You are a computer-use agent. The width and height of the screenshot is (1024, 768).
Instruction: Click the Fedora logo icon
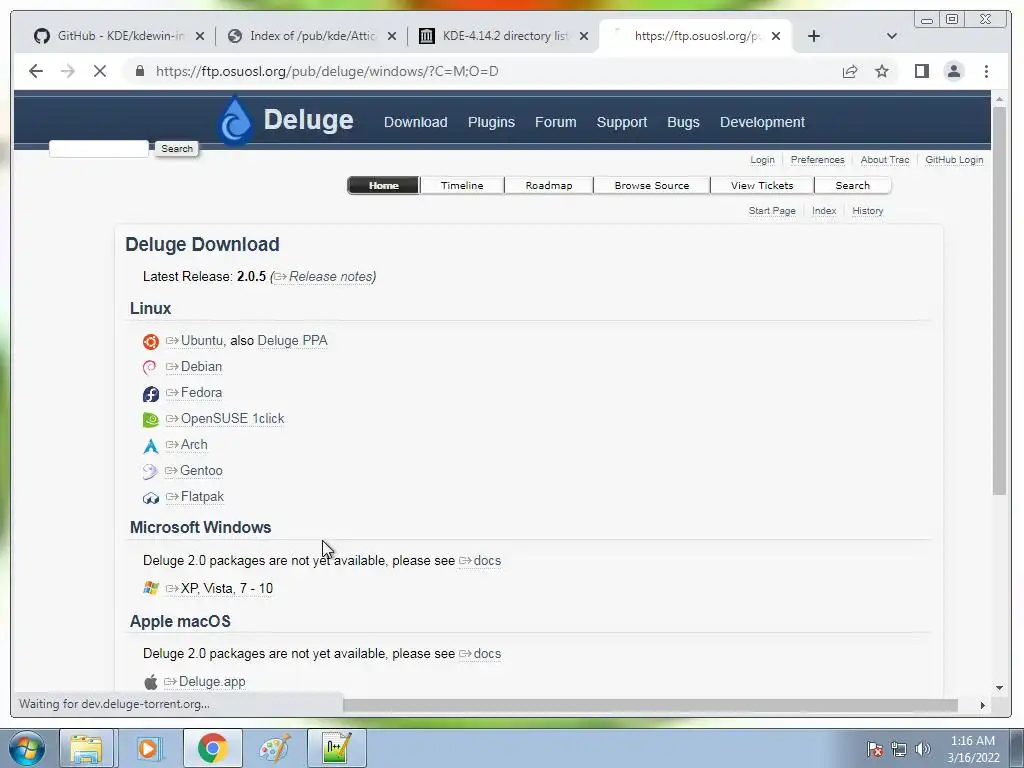pyautogui.click(x=151, y=394)
